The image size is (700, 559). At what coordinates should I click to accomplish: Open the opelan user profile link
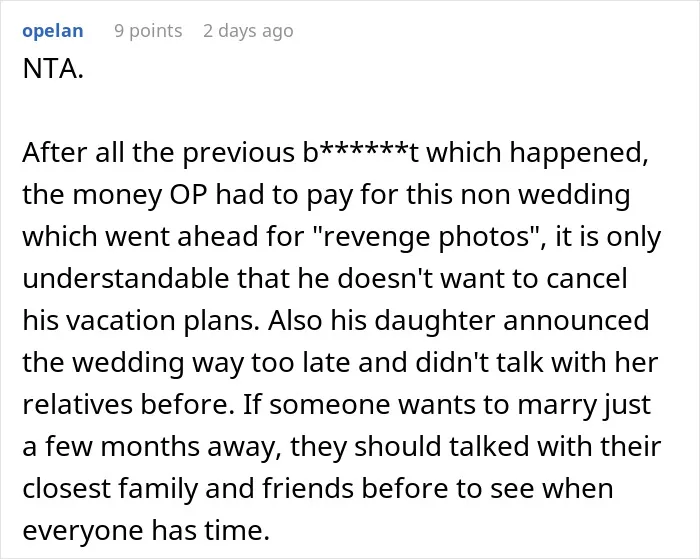(x=53, y=31)
